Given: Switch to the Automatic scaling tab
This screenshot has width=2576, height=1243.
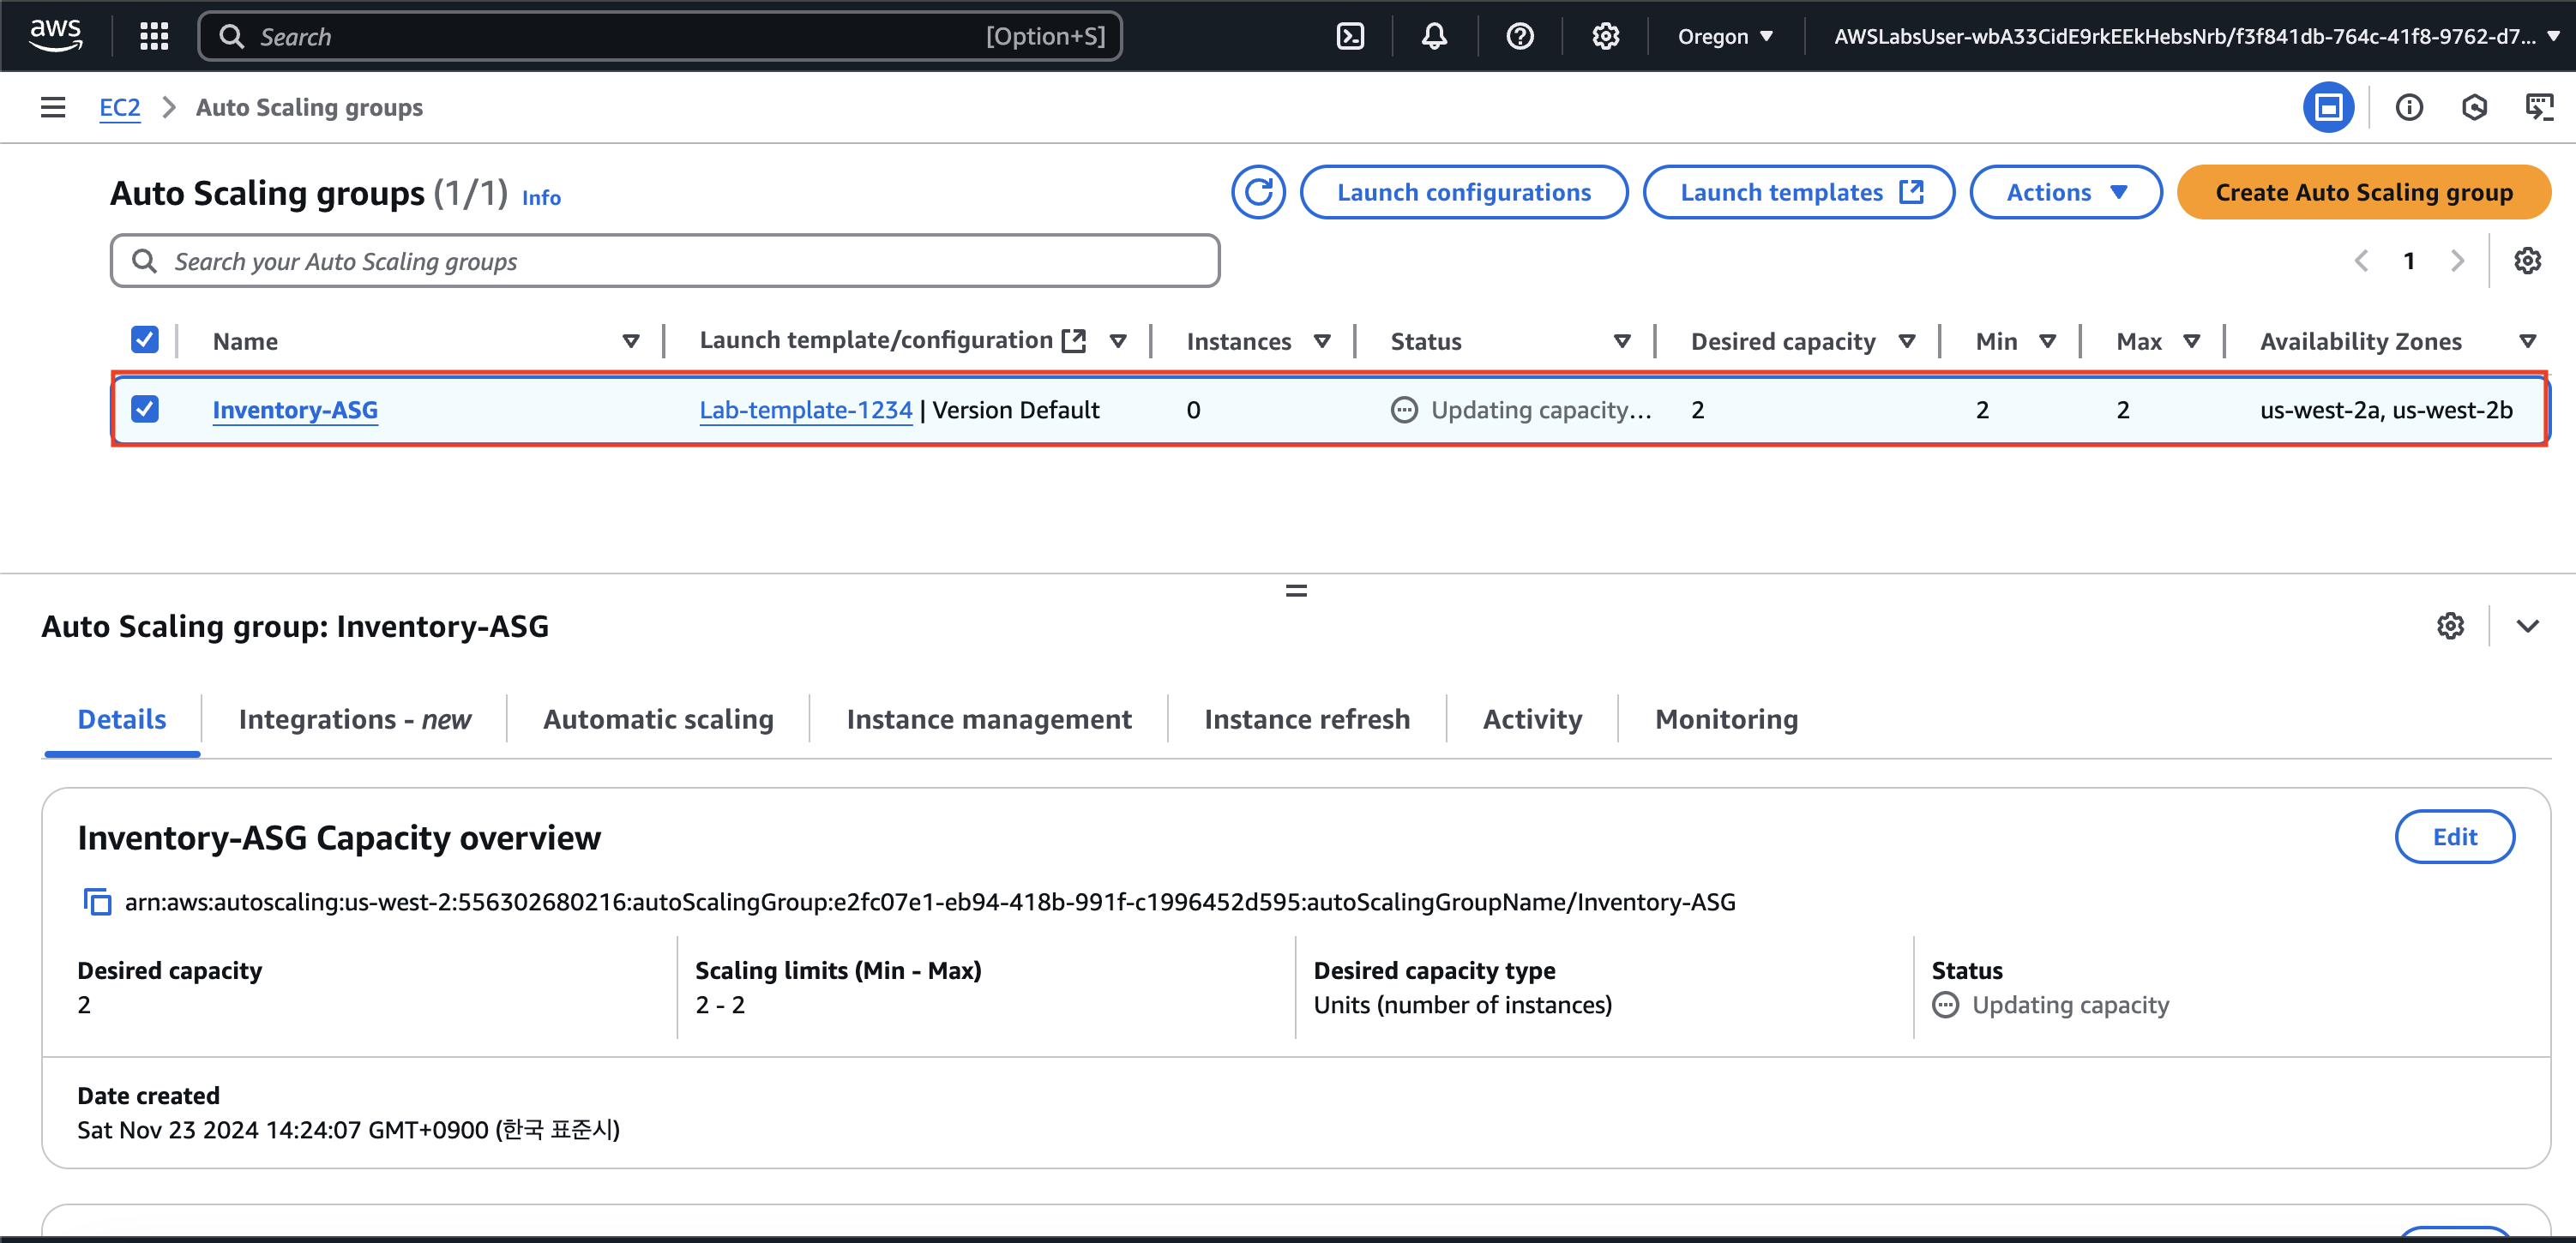Looking at the screenshot, I should pos(658,719).
